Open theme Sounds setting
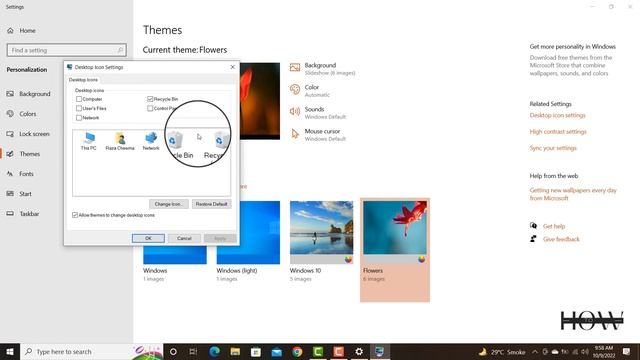640x360 pixels. pyautogui.click(x=318, y=113)
